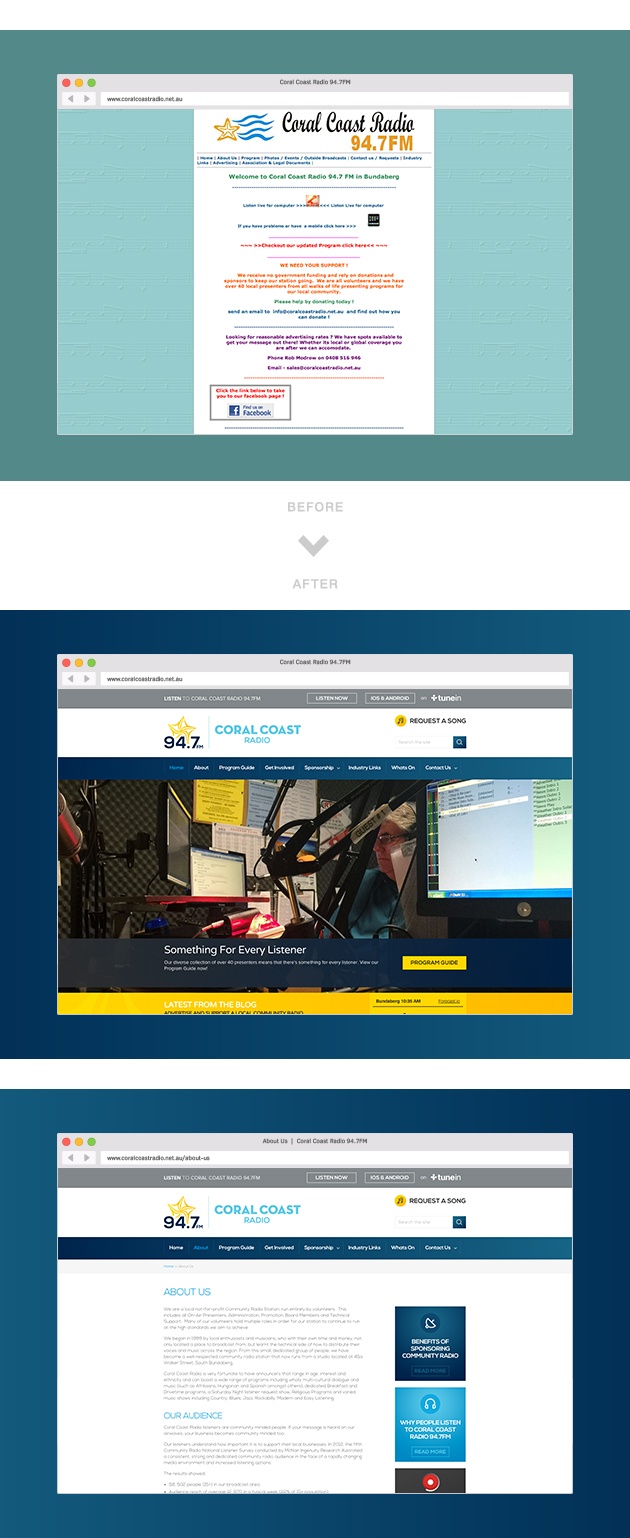Open Industry Links in the homepage navigation bar
Screen dimensions: 630x1538
pos(364,768)
